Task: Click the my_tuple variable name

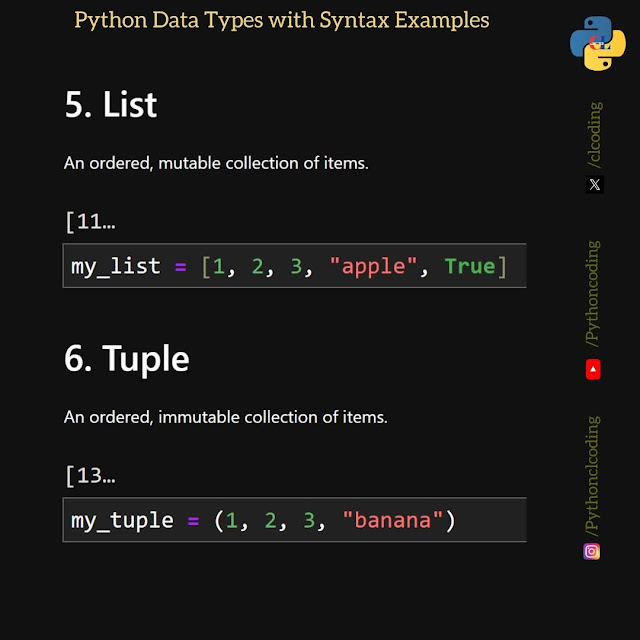Action: (122, 522)
